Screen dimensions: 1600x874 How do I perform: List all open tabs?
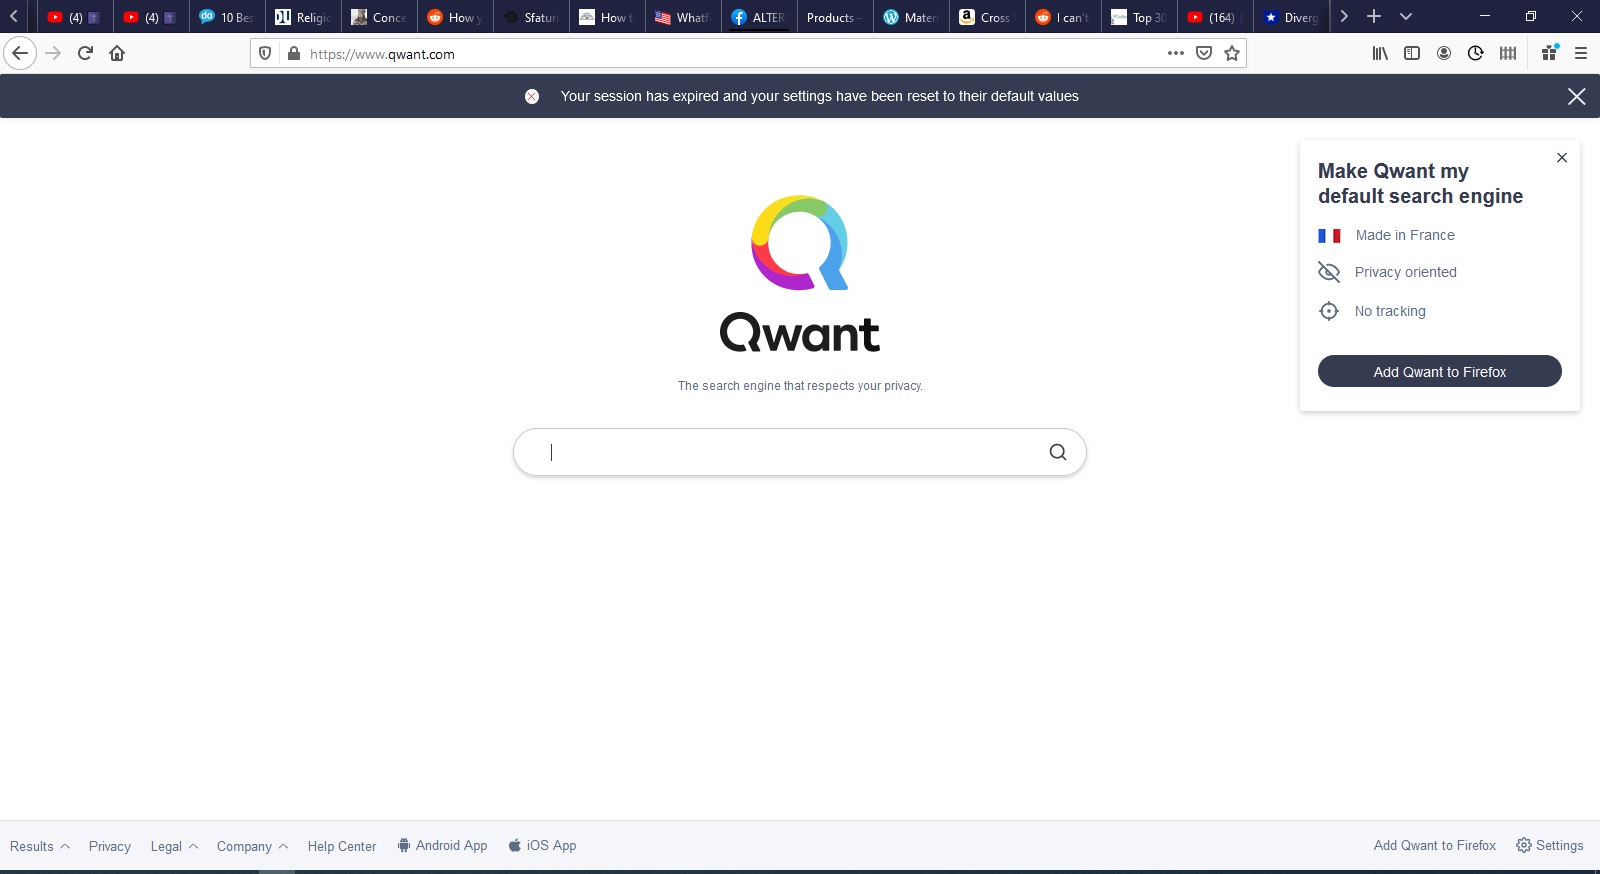[1406, 16]
